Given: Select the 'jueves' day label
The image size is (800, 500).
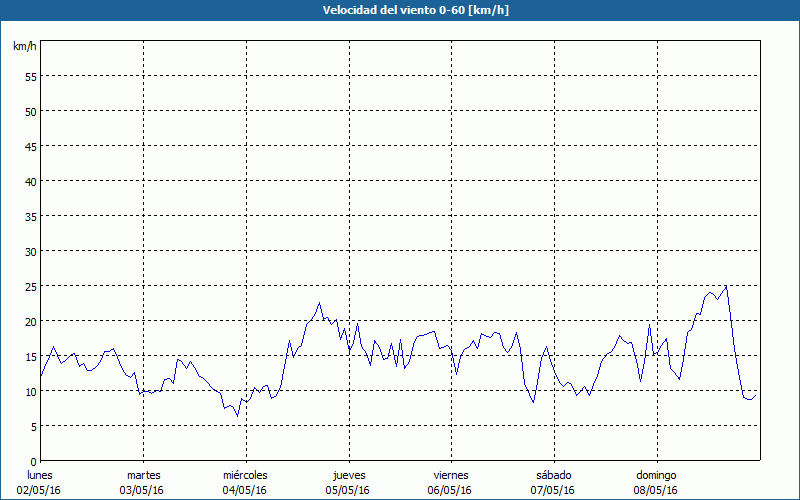Looking at the screenshot, I should [349, 475].
